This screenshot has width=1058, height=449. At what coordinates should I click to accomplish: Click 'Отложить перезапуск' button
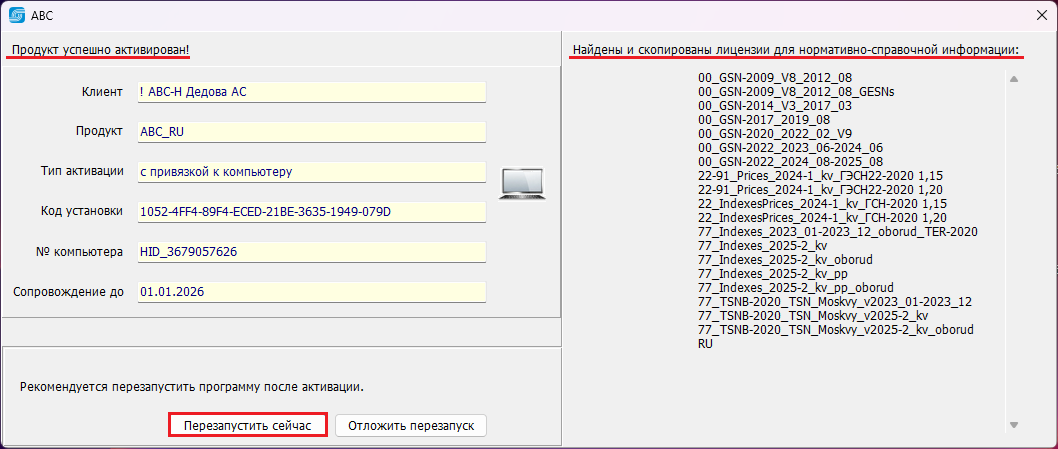click(411, 426)
